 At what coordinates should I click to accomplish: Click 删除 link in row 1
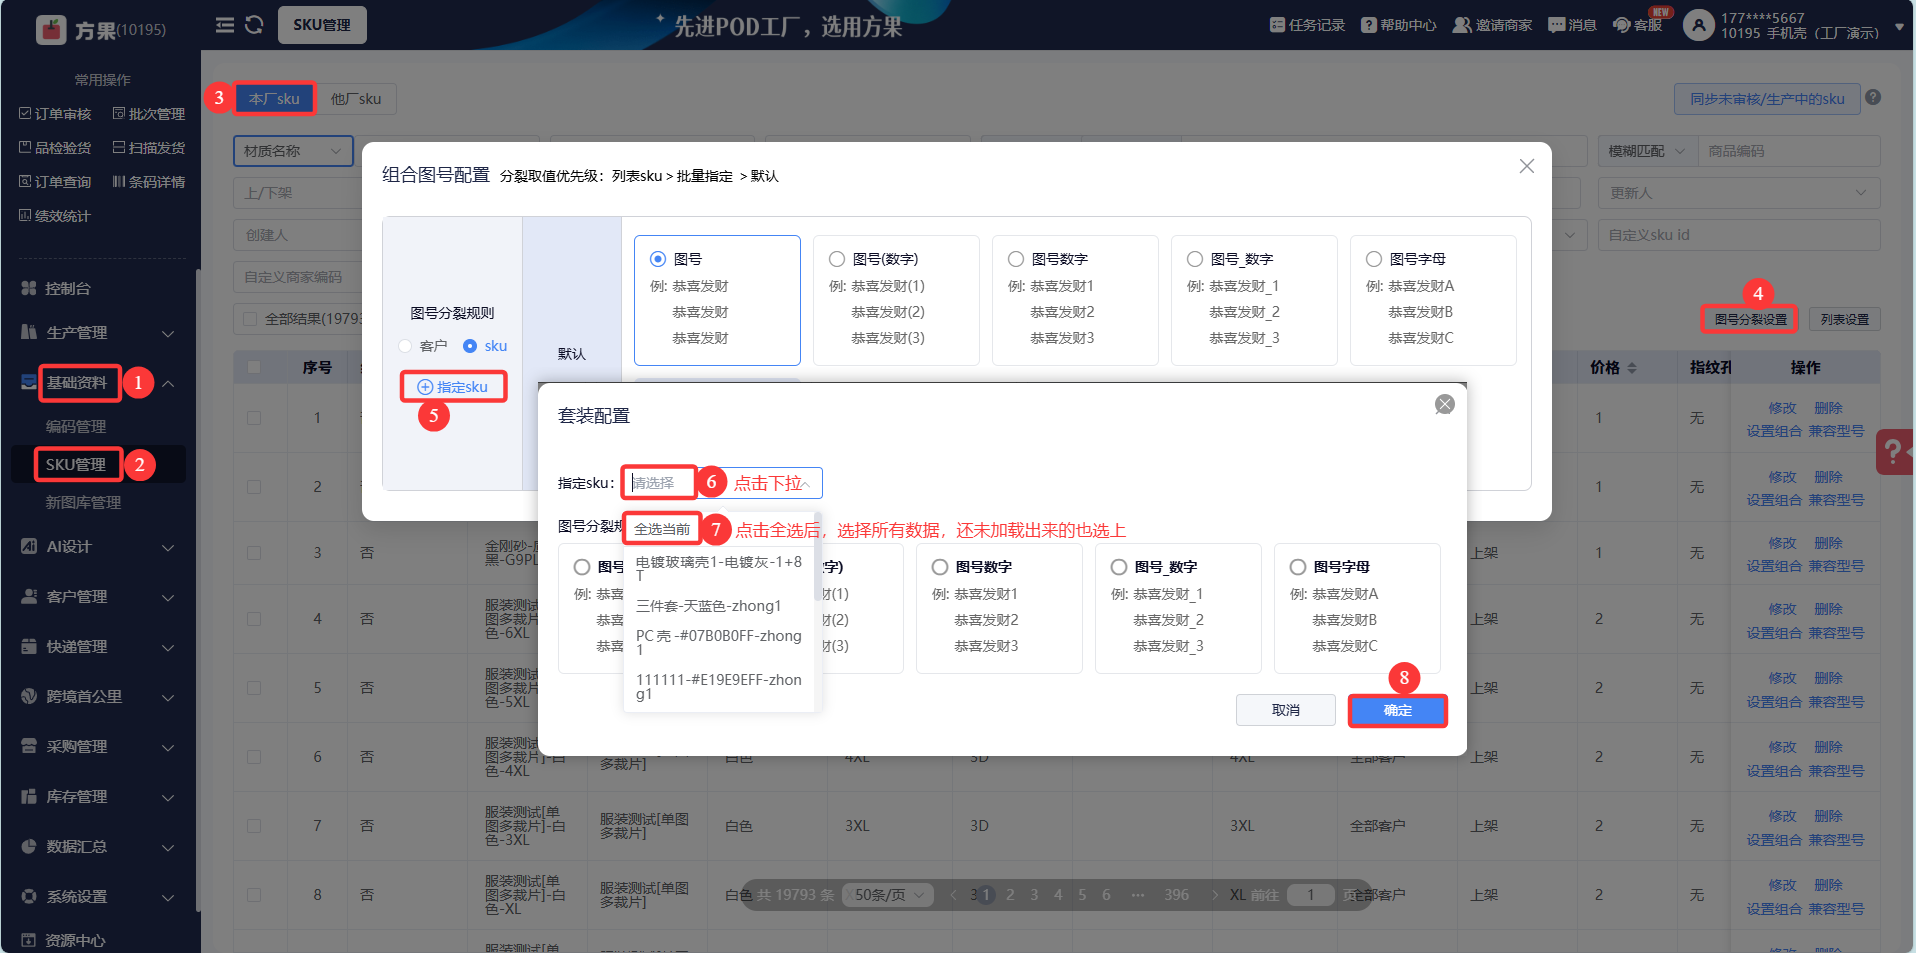[1828, 408]
